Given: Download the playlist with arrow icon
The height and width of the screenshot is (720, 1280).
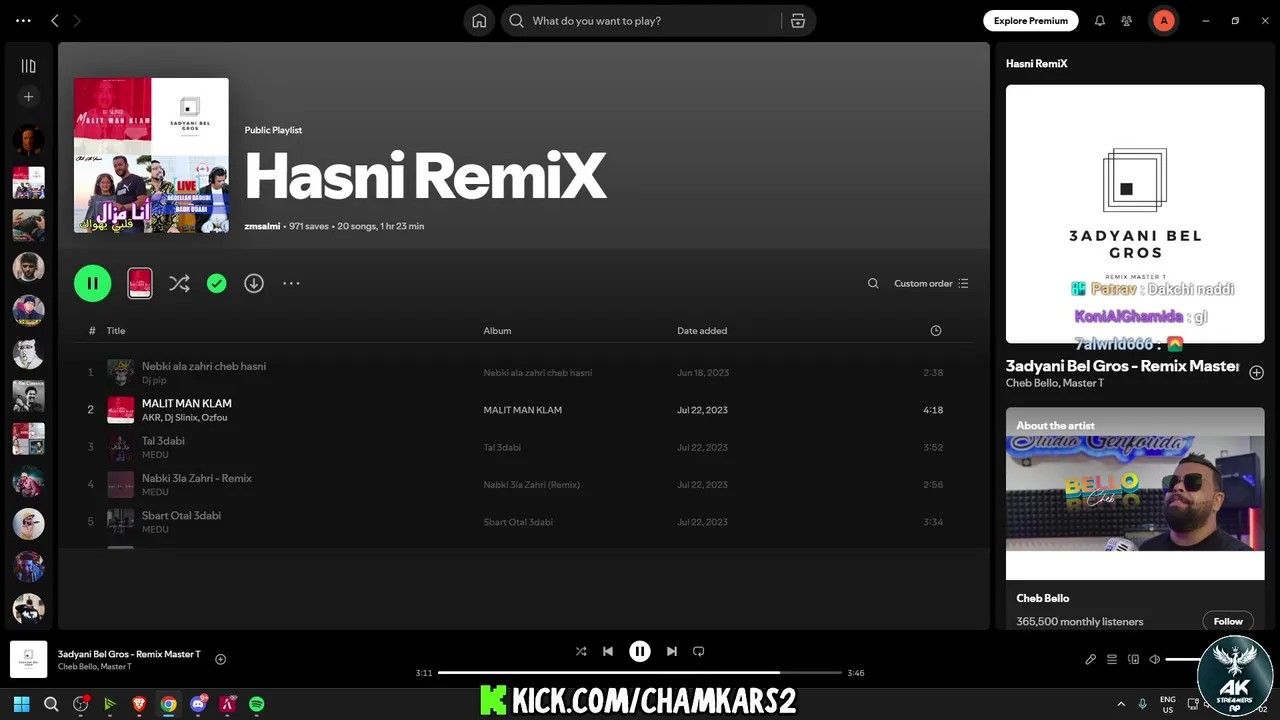Looking at the screenshot, I should [x=254, y=284].
